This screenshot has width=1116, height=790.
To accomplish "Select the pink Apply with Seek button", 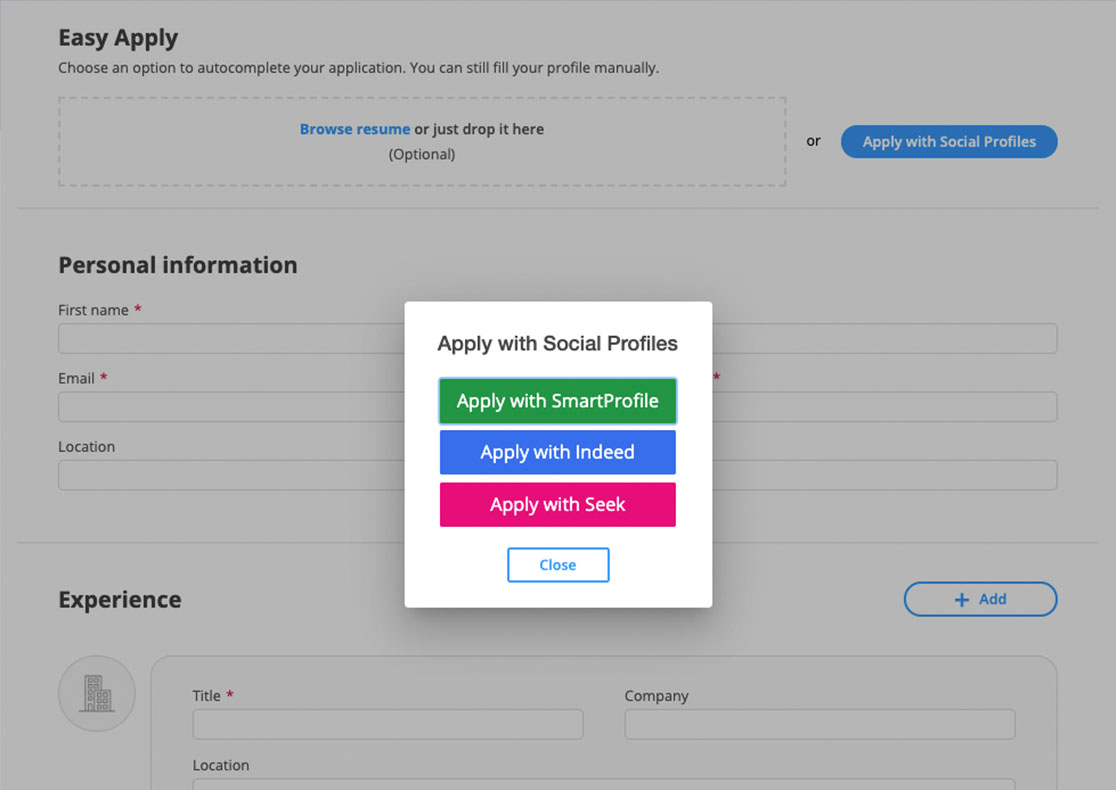I will (x=557, y=505).
